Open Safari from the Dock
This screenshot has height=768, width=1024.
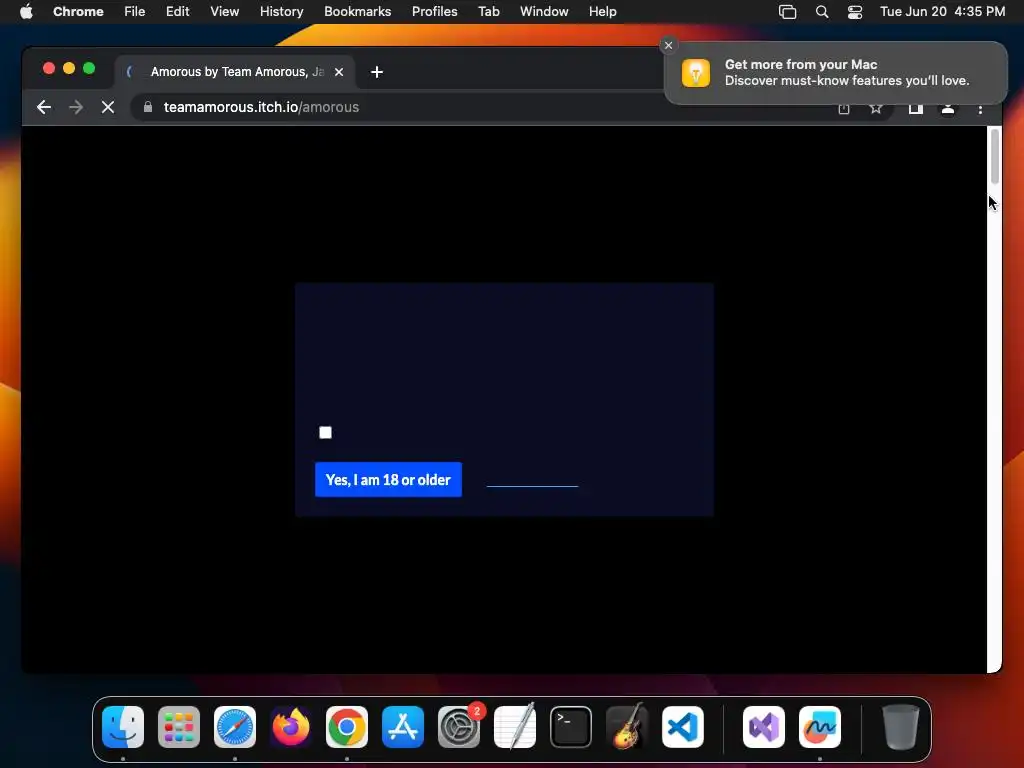click(235, 727)
